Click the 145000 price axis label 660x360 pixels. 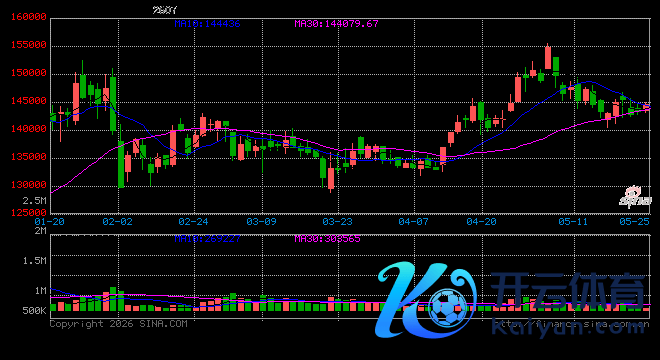coord(28,101)
